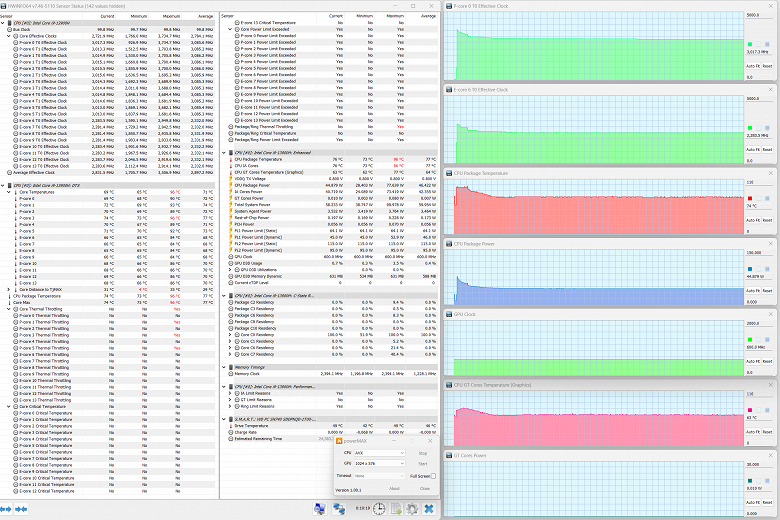Click green color swatch on P-core 0 graph
This screenshot has height=520, width=780.
750,44
